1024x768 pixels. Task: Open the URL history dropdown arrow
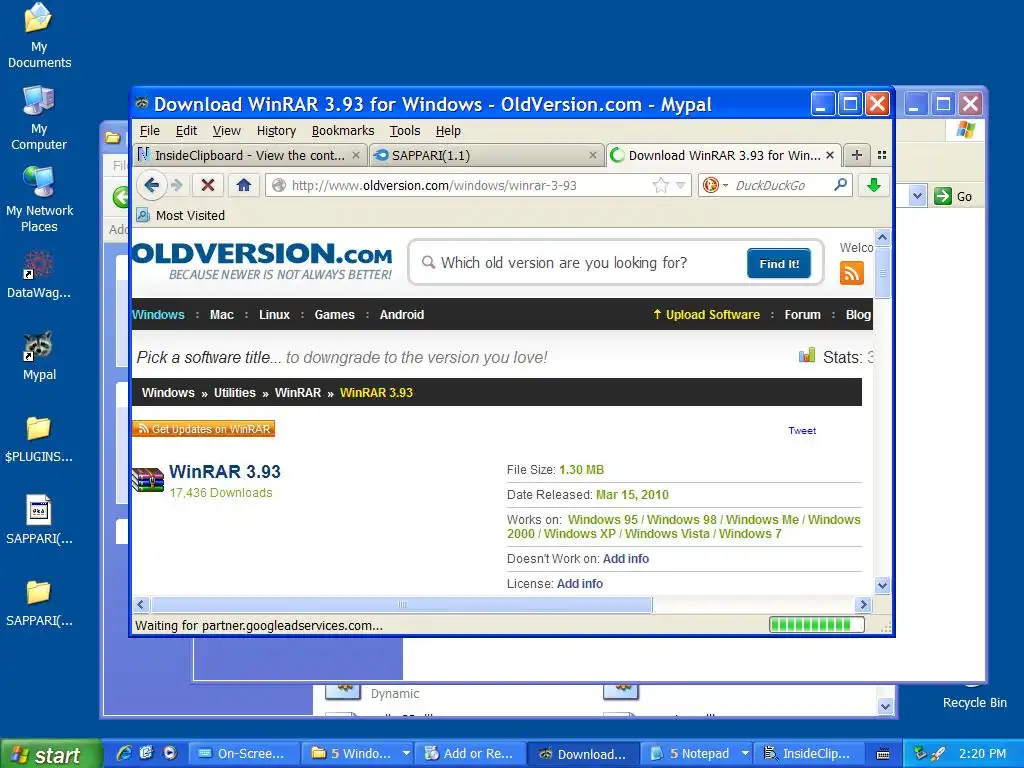click(680, 185)
